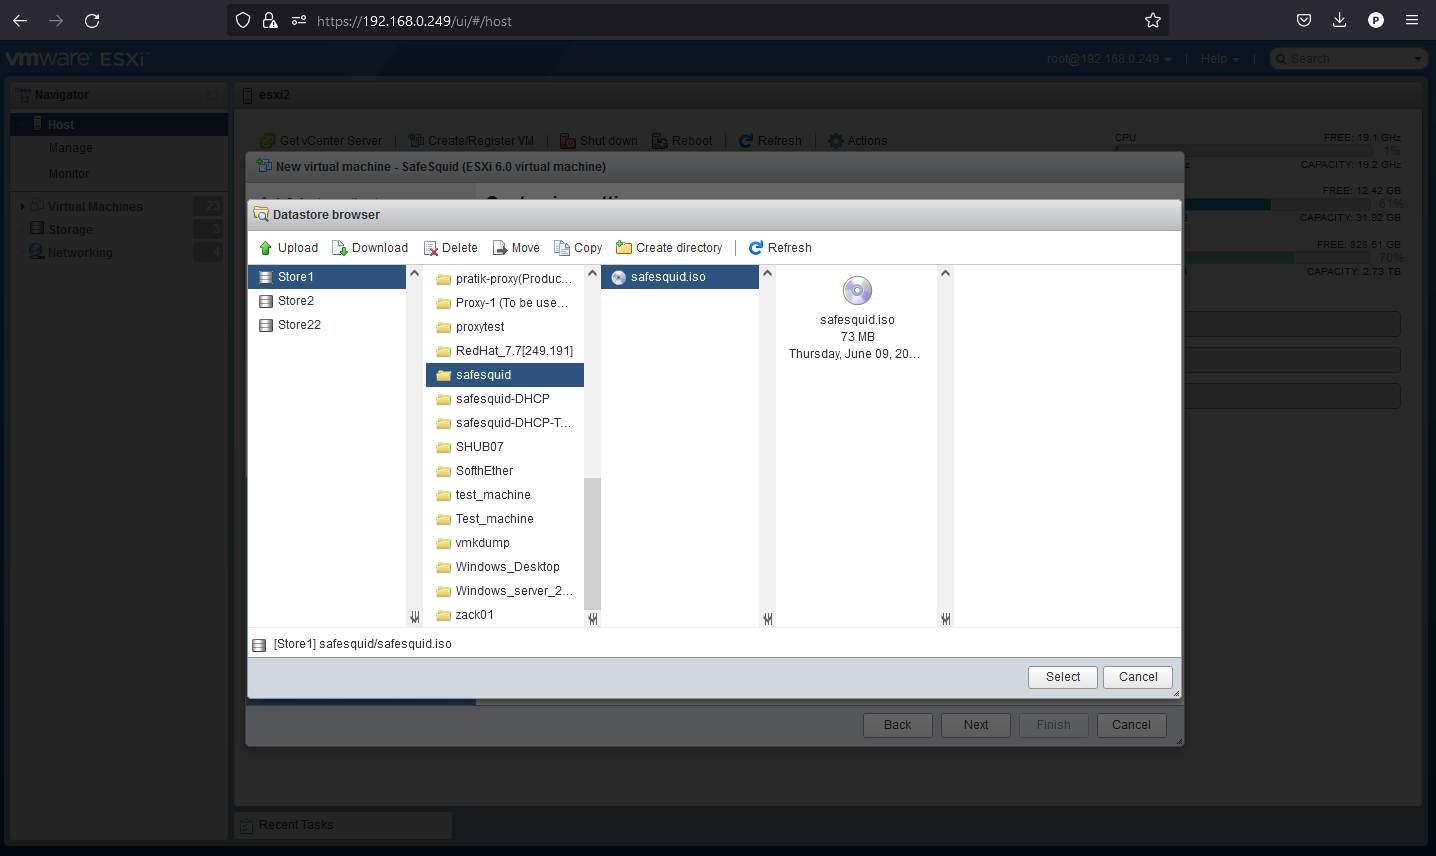Open the RedHat_7.7[249.191] folder

point(505,351)
